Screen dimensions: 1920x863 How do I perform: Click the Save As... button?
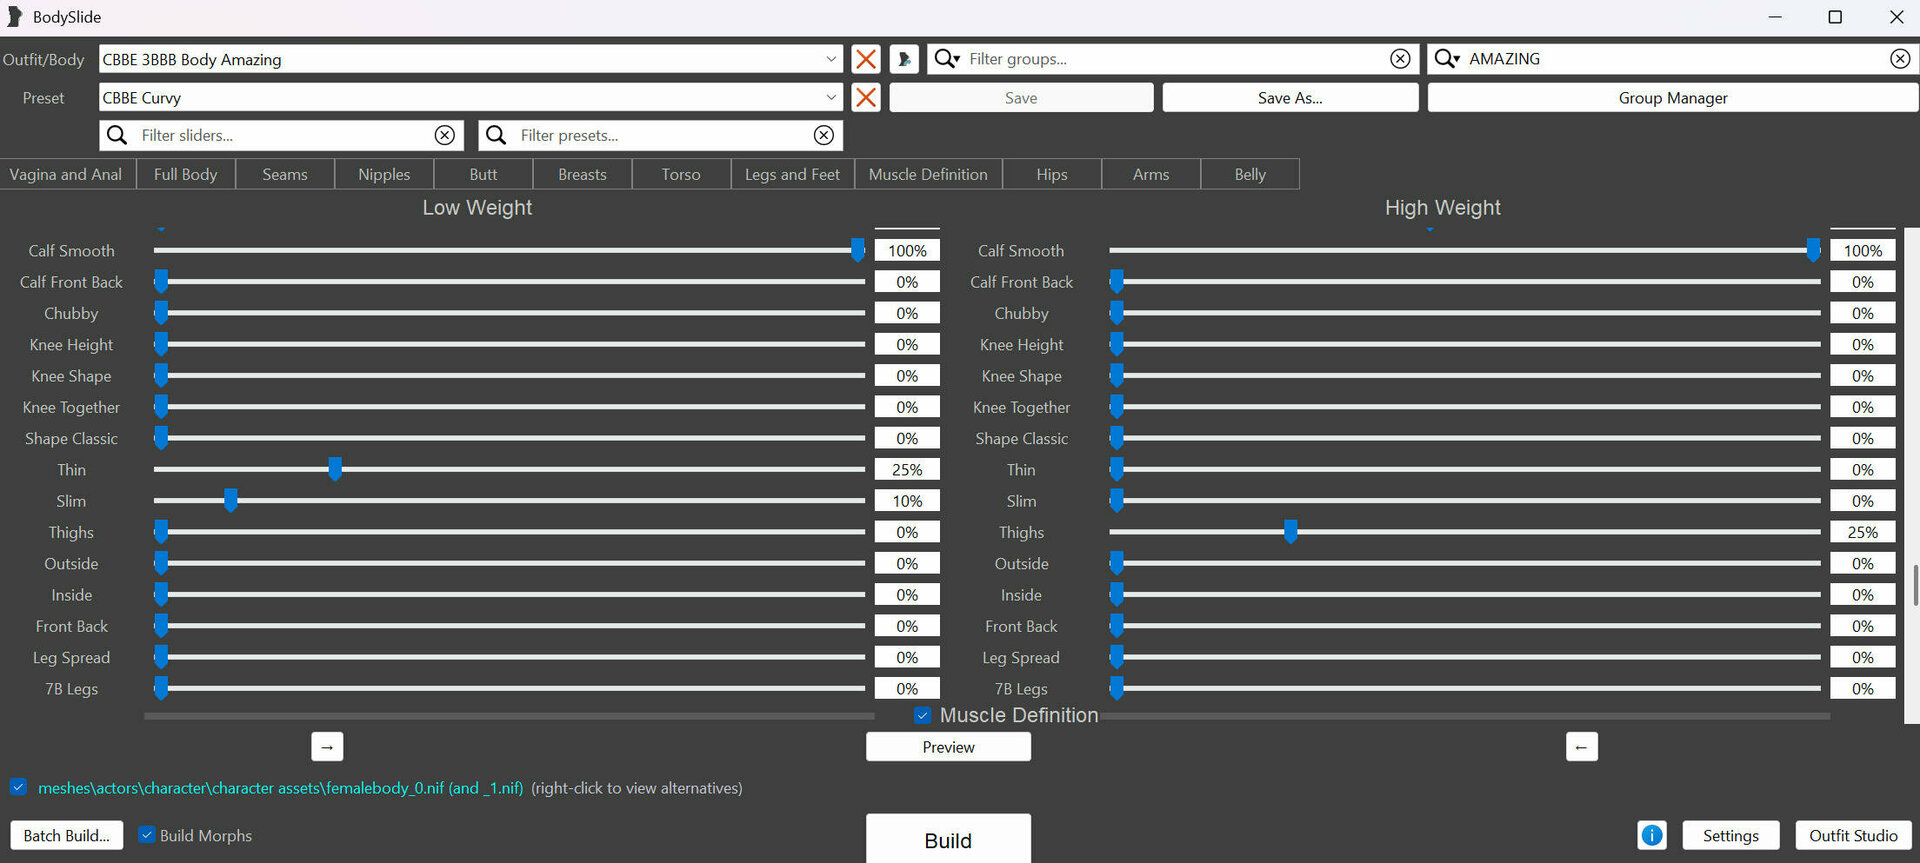point(1290,98)
